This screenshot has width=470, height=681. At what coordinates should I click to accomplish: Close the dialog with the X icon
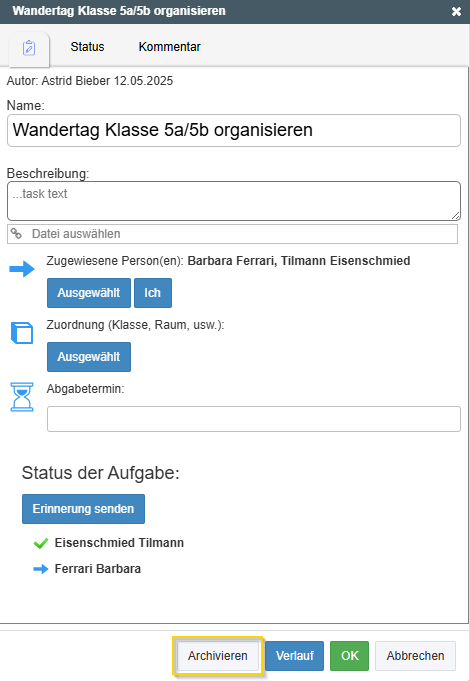456,11
